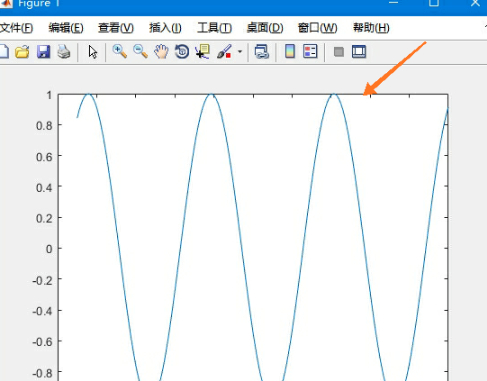The height and width of the screenshot is (381, 487).
Task: Open the 桌面(D) menu
Action: [x=265, y=28]
